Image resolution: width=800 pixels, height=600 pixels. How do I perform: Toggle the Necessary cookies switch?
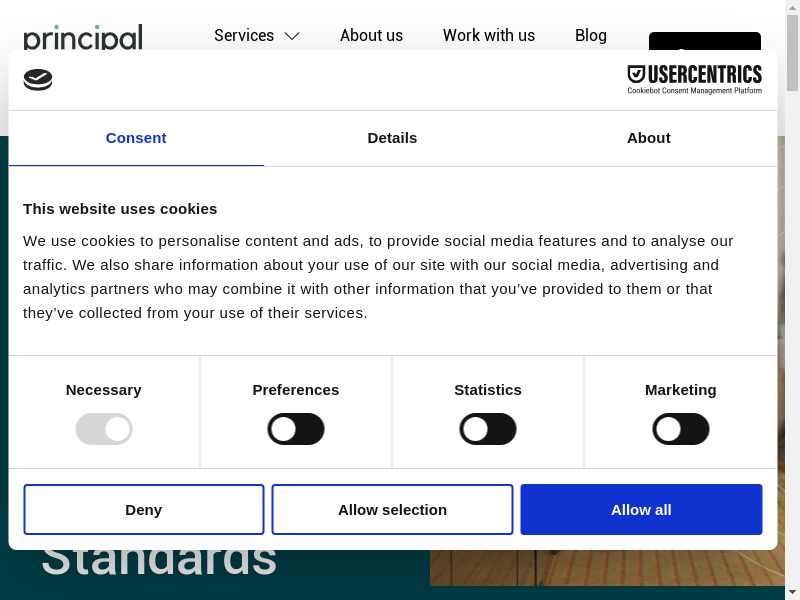point(104,429)
